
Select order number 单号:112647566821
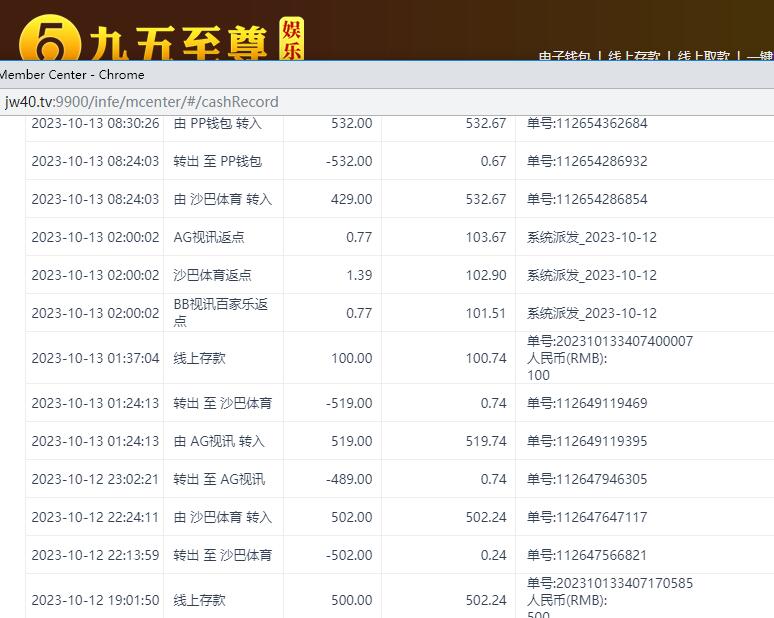pos(587,555)
